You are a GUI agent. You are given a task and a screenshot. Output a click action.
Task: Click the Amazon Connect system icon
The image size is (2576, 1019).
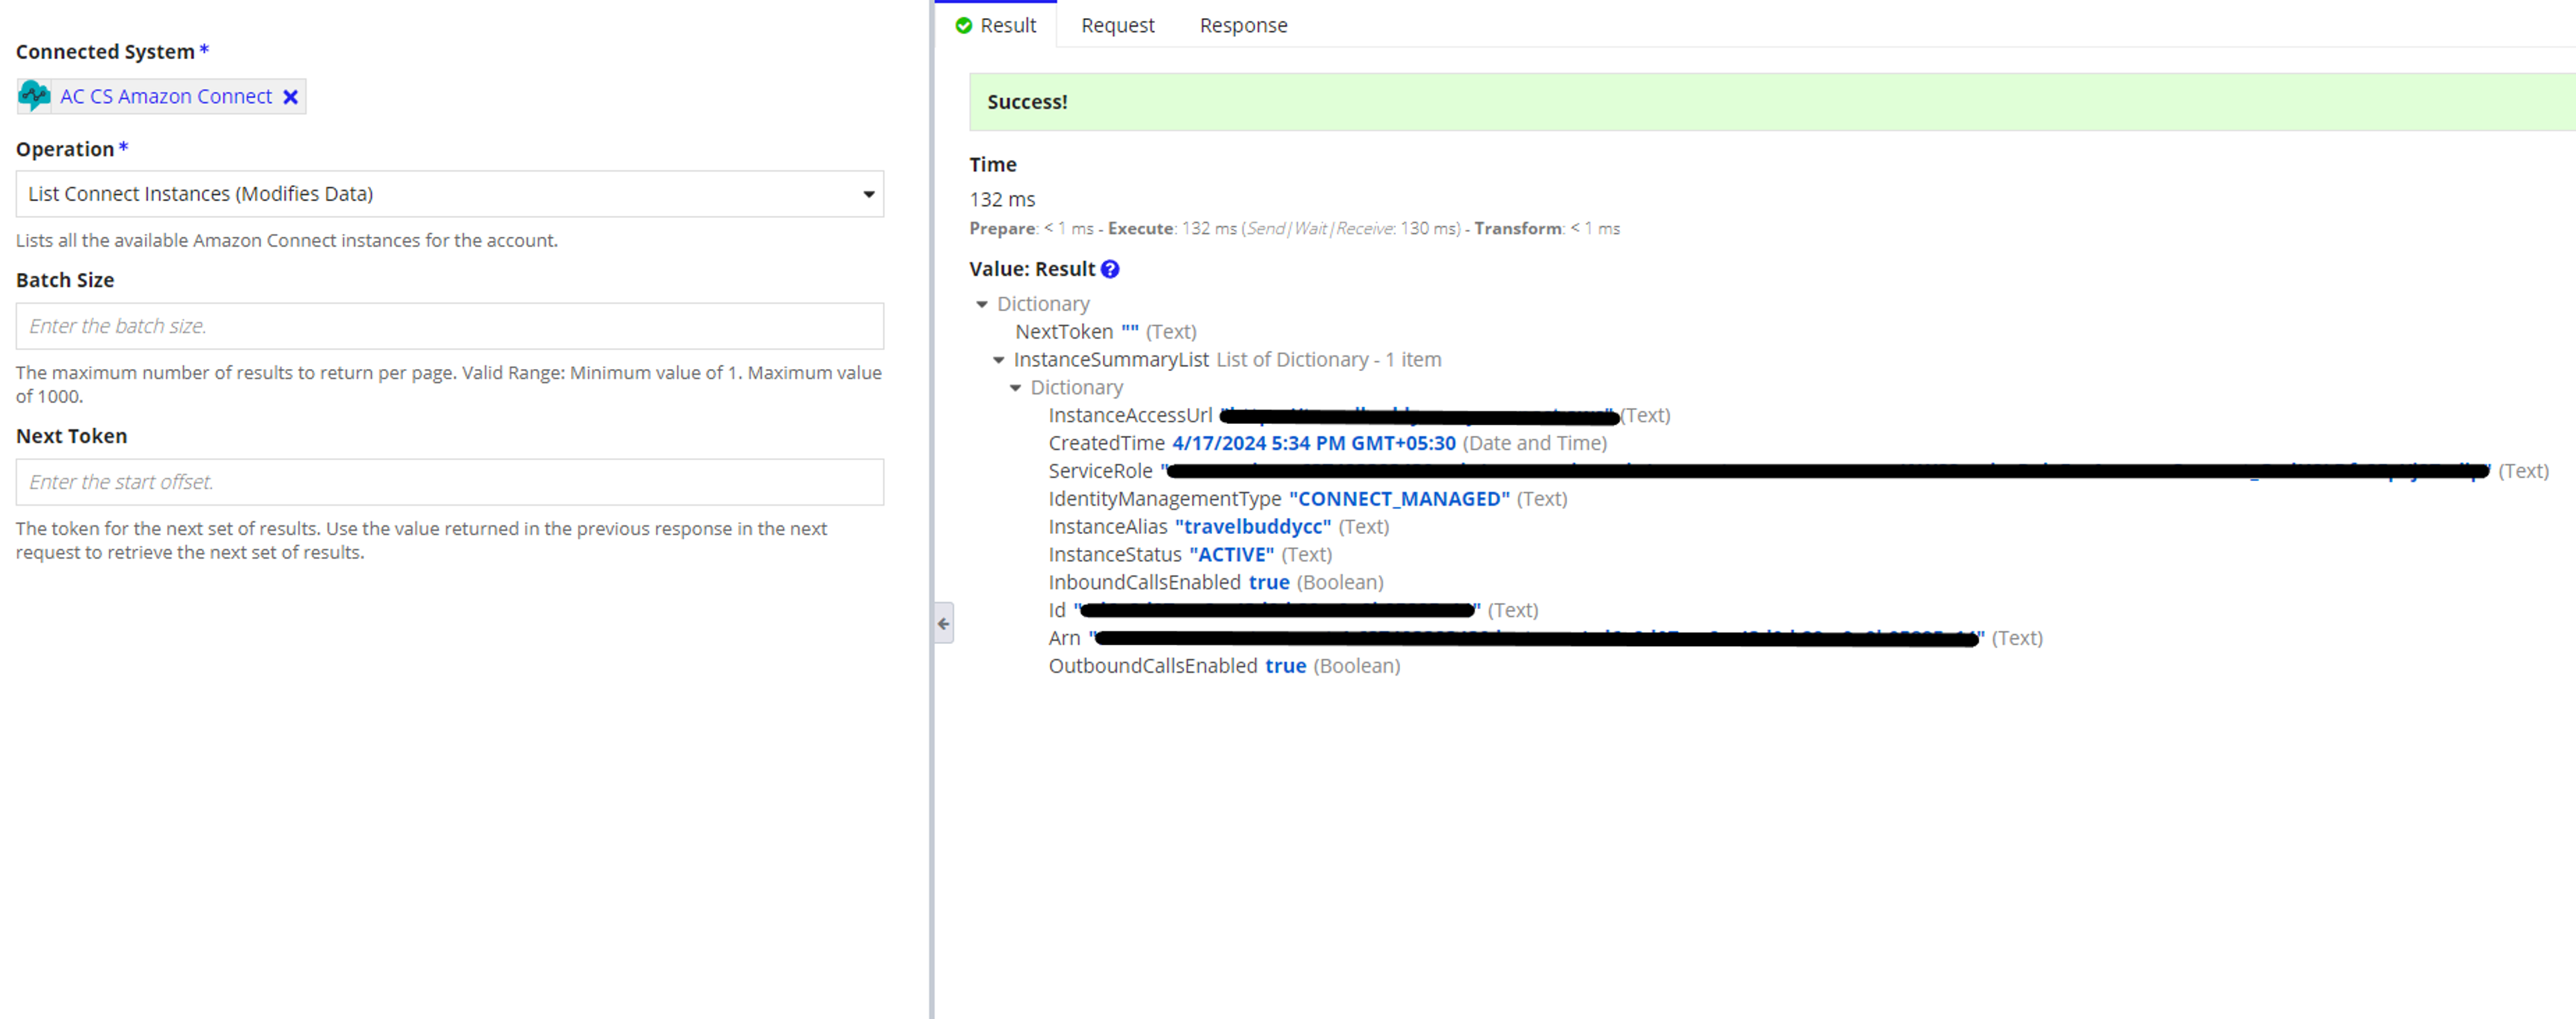pos(35,96)
